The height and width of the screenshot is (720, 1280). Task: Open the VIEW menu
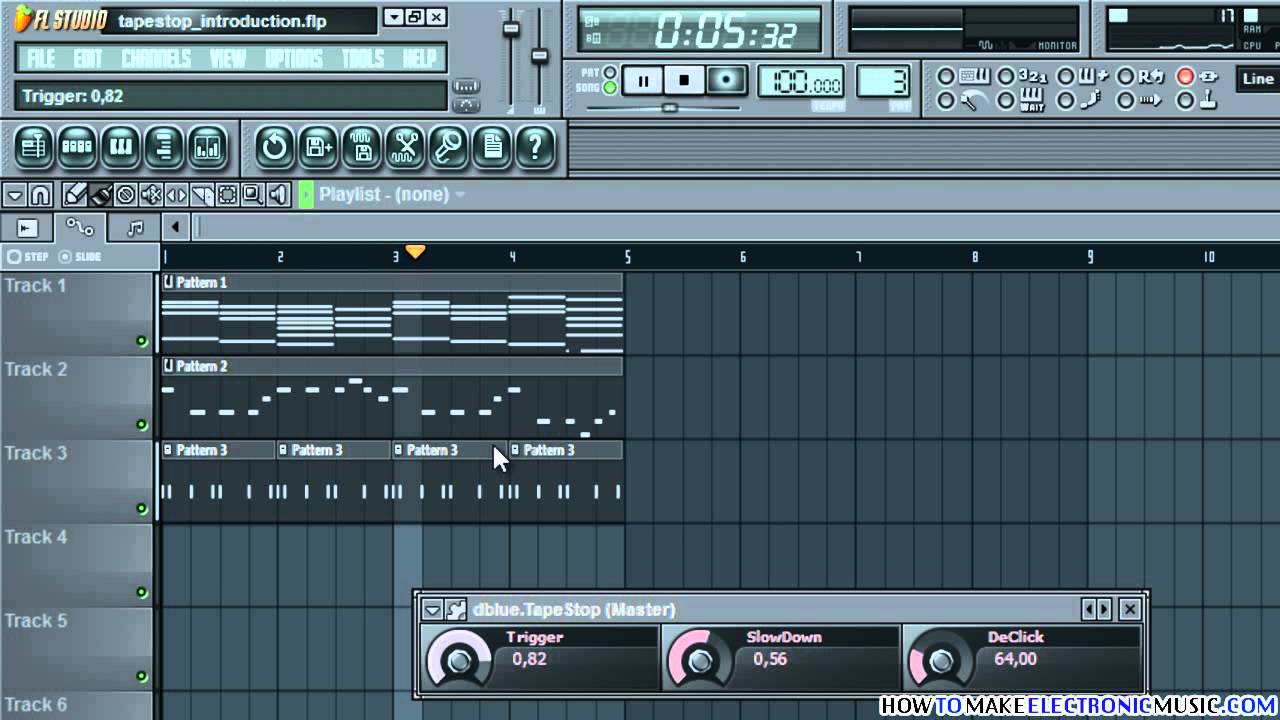tap(228, 58)
